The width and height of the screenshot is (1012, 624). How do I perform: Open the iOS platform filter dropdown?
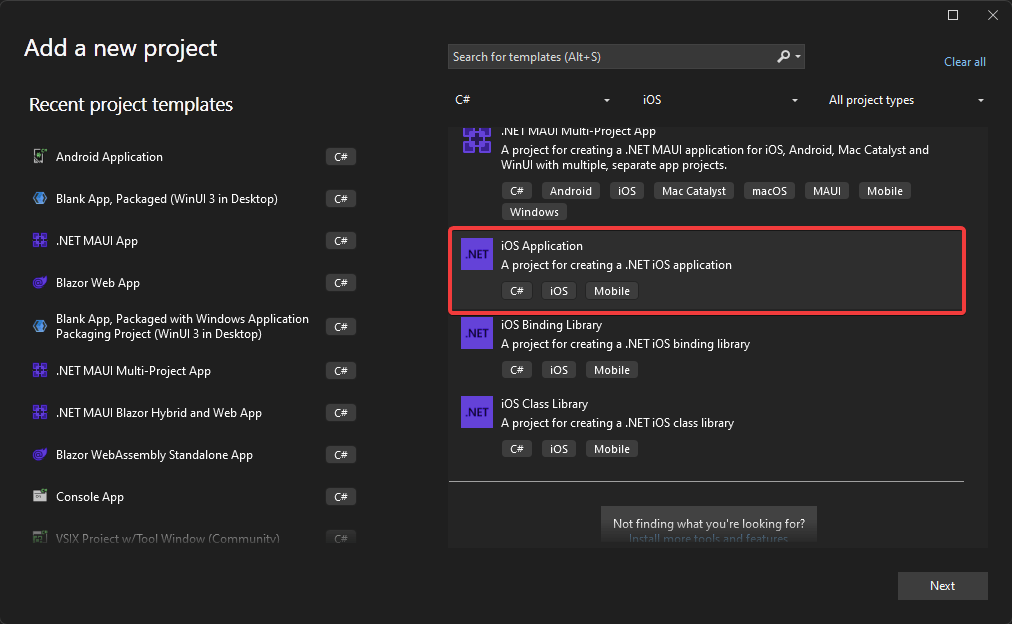tap(720, 100)
